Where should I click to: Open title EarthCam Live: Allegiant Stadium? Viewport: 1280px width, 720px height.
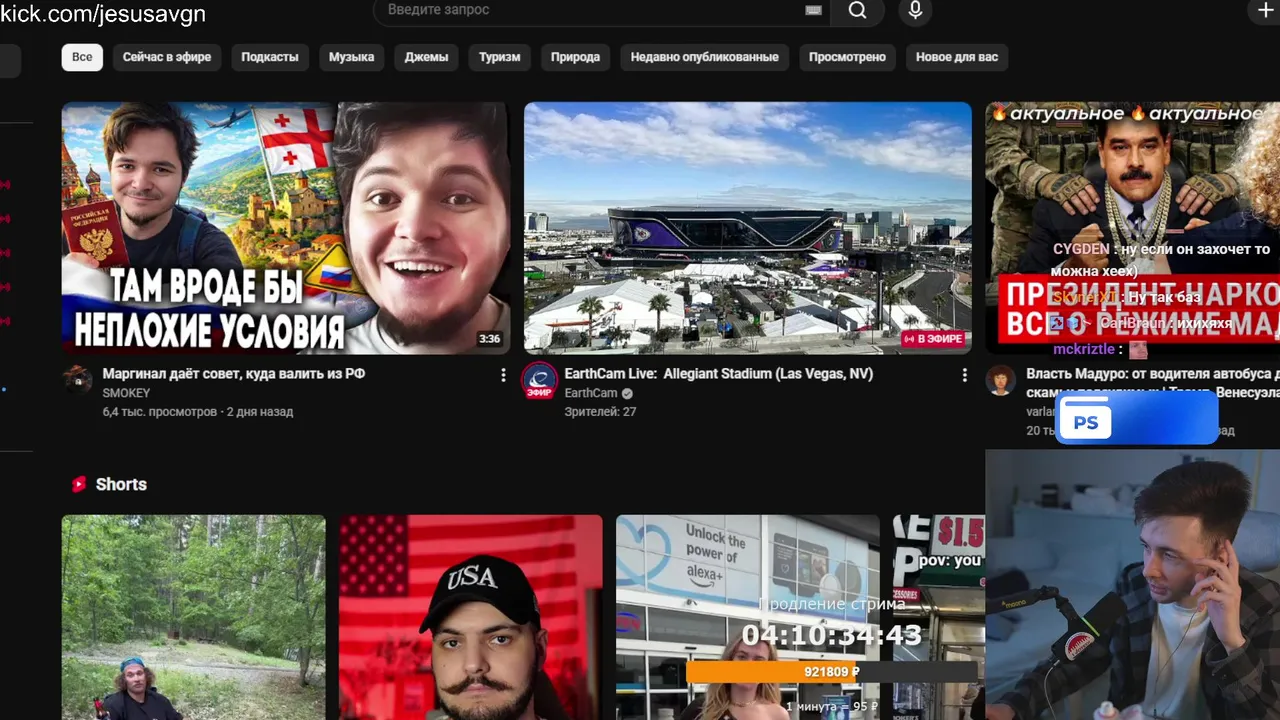click(719, 374)
